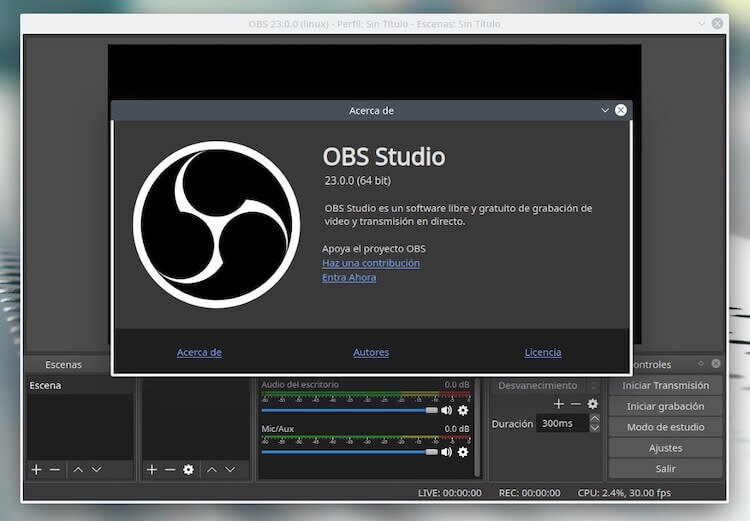
Task: Open transition properties gear icon
Action: tap(593, 404)
